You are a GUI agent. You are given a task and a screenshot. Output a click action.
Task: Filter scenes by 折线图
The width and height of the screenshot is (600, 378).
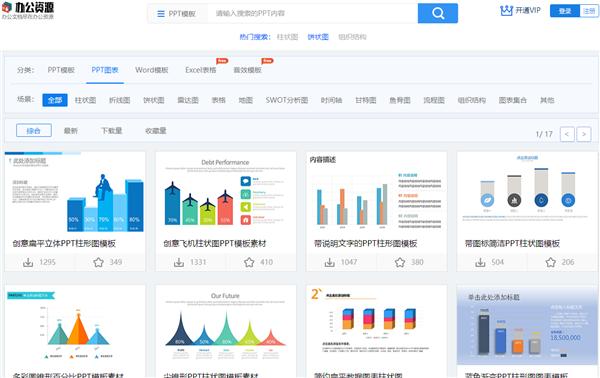pyautogui.click(x=119, y=100)
